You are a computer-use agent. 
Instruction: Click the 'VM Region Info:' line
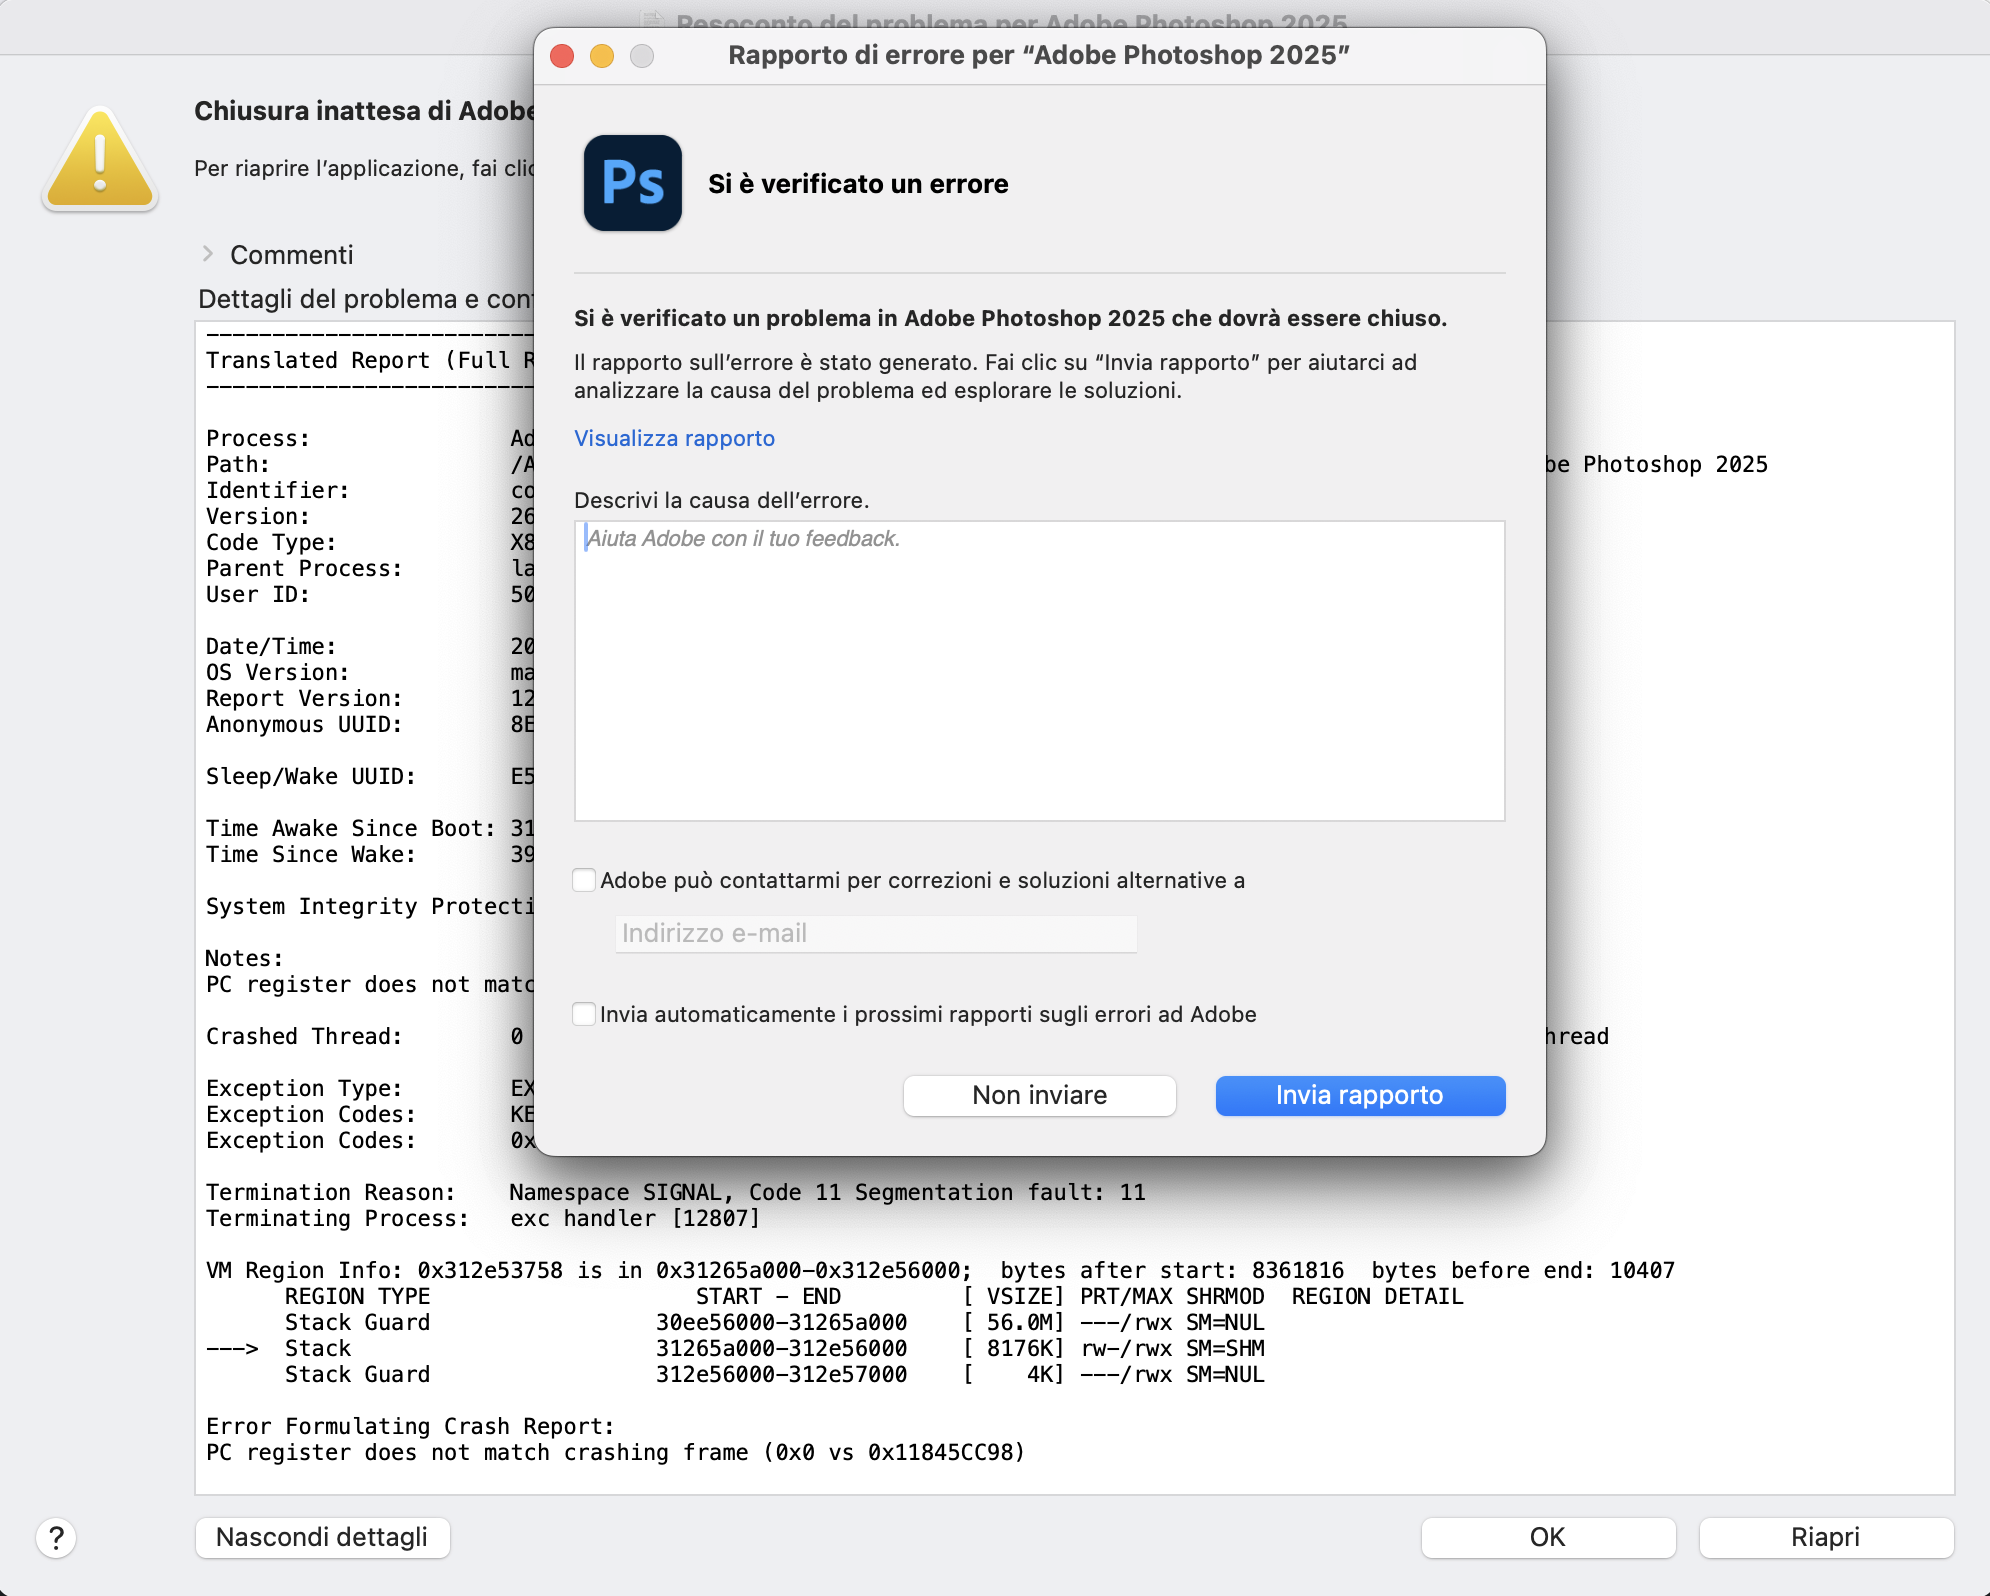coord(940,1270)
